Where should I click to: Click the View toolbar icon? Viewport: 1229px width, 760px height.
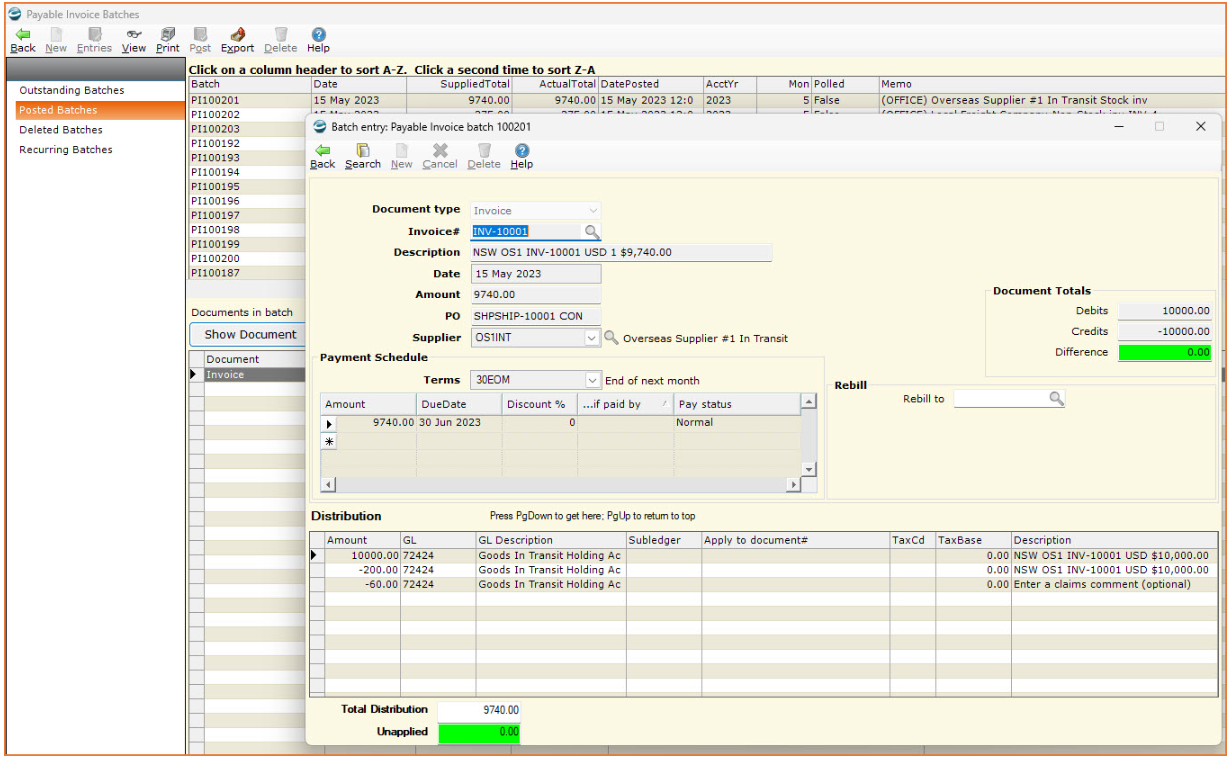pyautogui.click(x=134, y=40)
